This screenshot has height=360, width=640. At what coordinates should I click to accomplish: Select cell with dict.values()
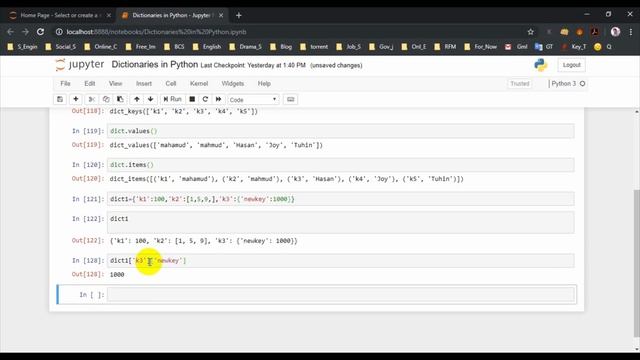tap(341, 131)
